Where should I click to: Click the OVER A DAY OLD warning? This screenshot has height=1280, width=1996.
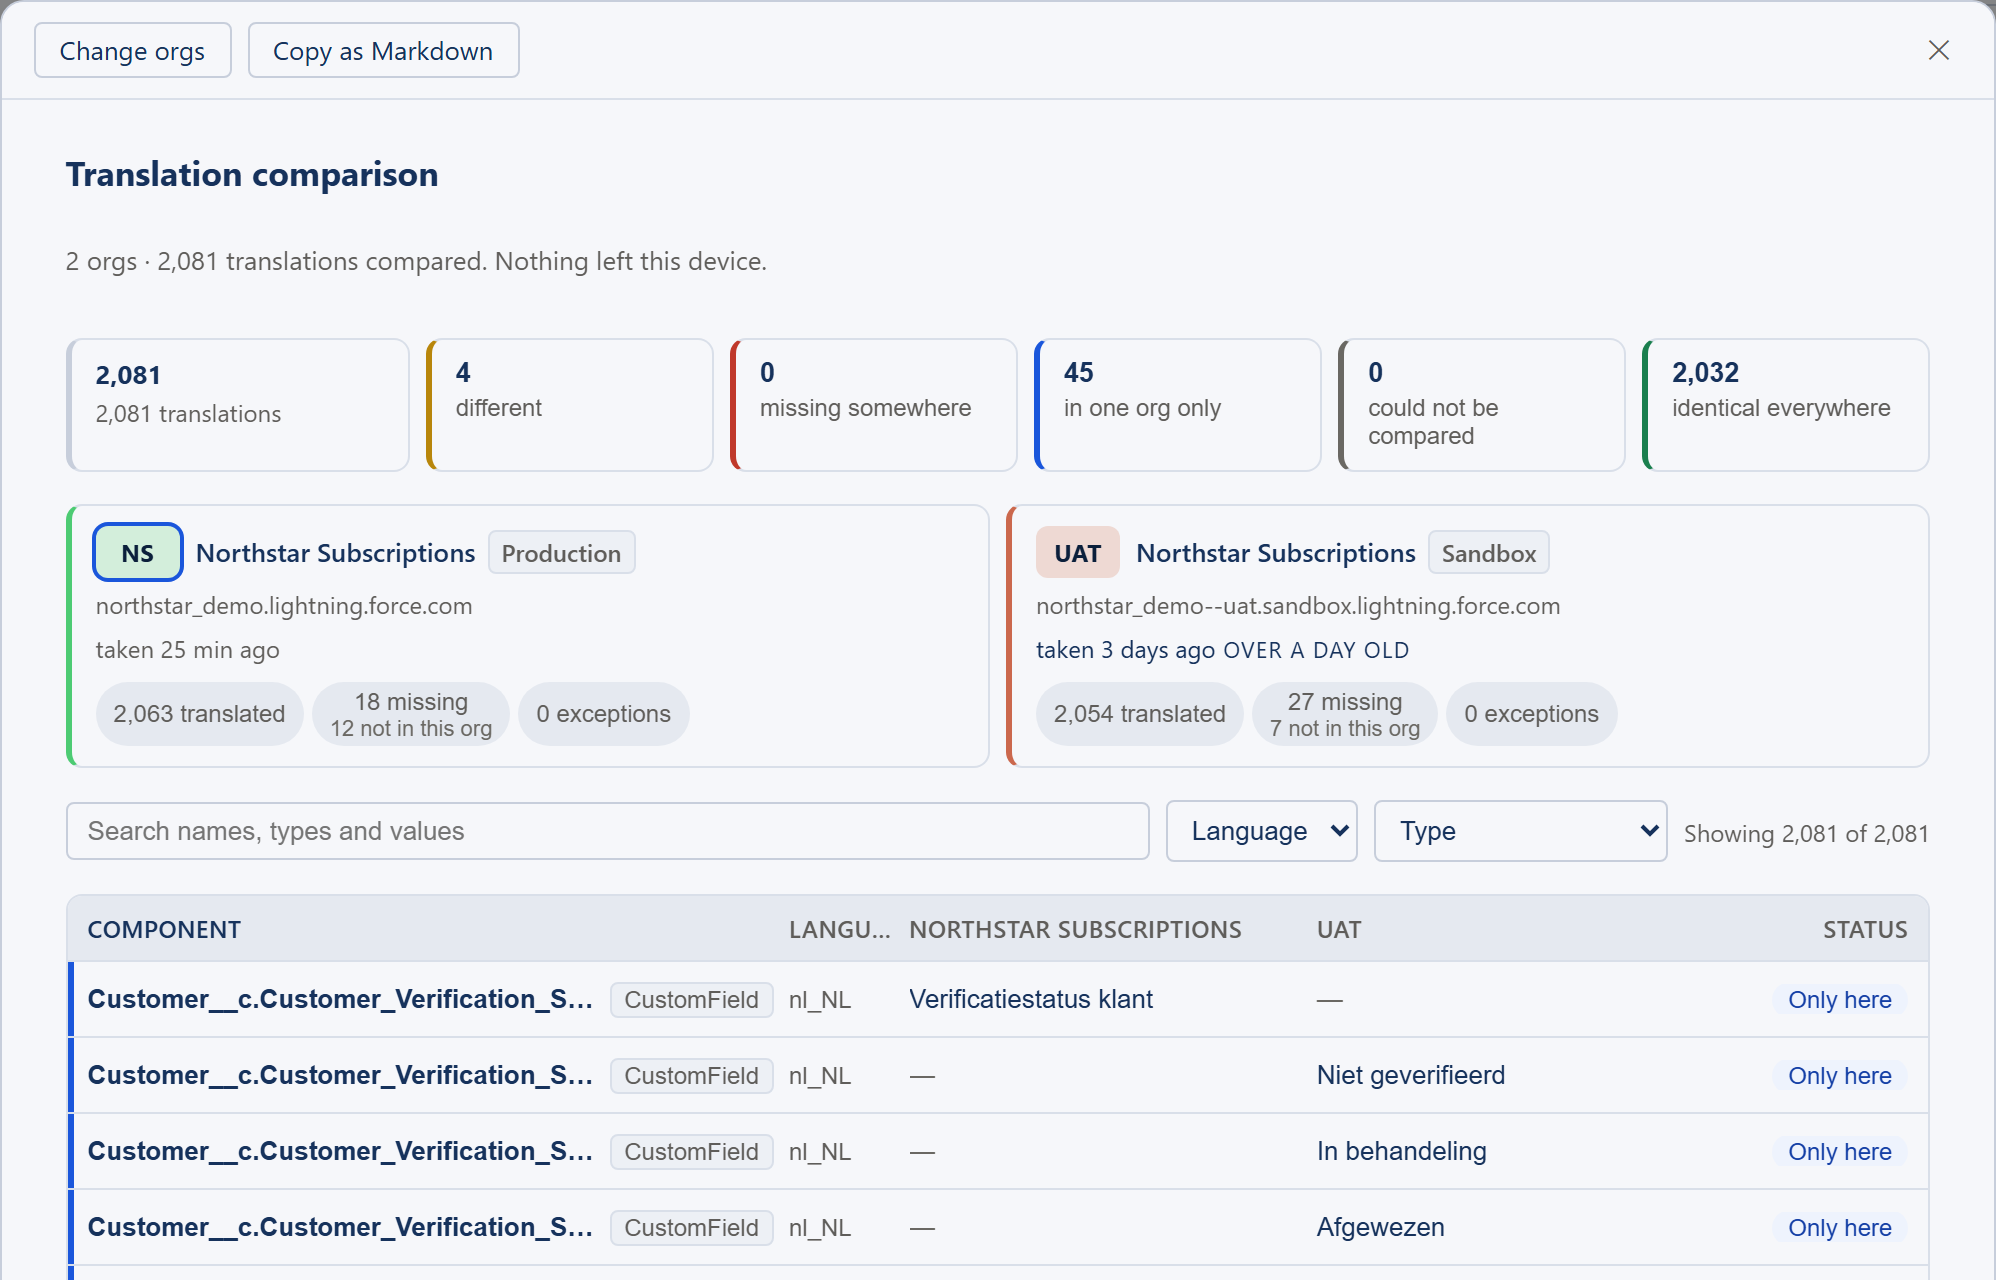click(1316, 650)
